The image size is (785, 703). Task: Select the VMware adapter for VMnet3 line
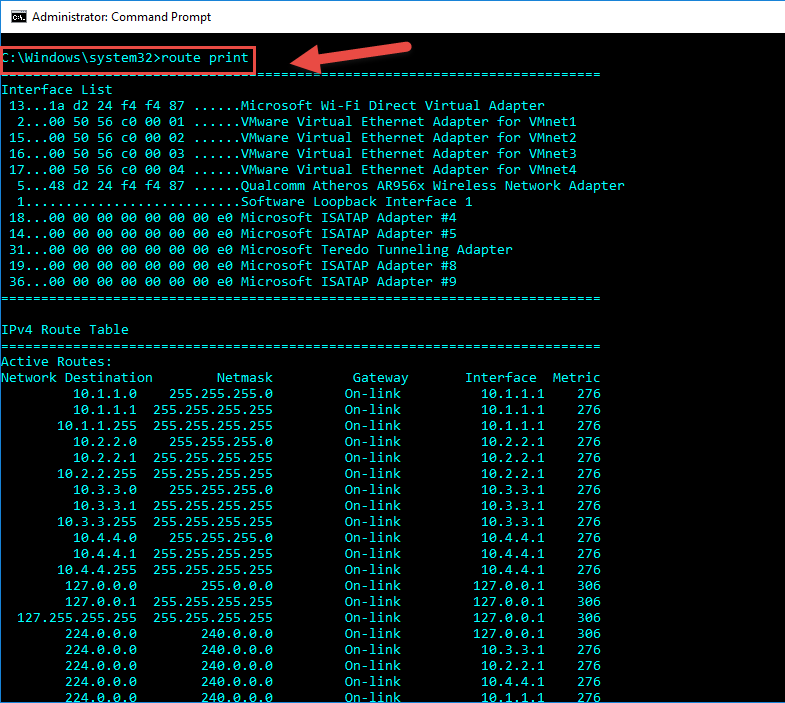pos(293,154)
